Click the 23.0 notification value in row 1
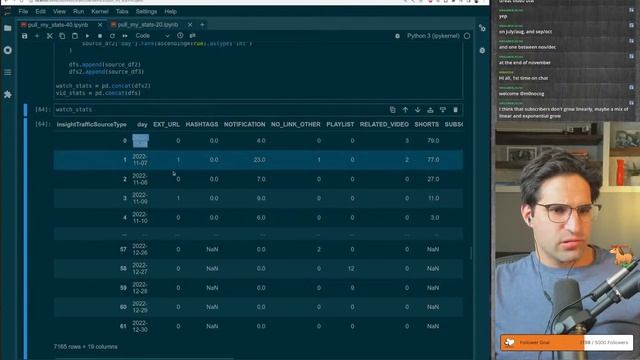The width and height of the screenshot is (640, 360). coord(260,160)
